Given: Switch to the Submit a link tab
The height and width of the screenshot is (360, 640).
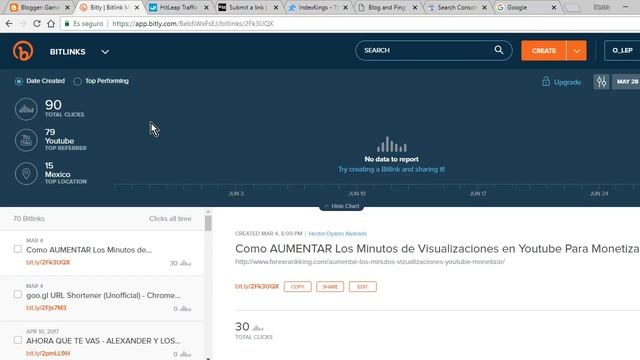Looking at the screenshot, I should coord(247,8).
